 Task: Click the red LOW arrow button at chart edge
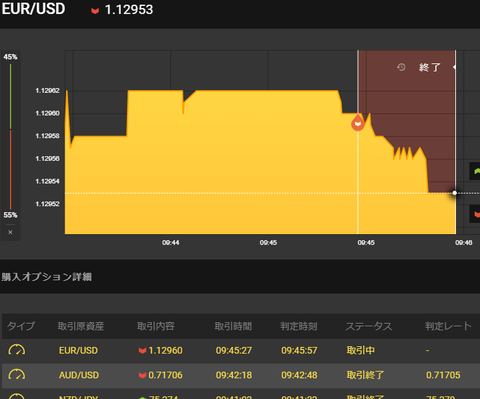pos(475,214)
